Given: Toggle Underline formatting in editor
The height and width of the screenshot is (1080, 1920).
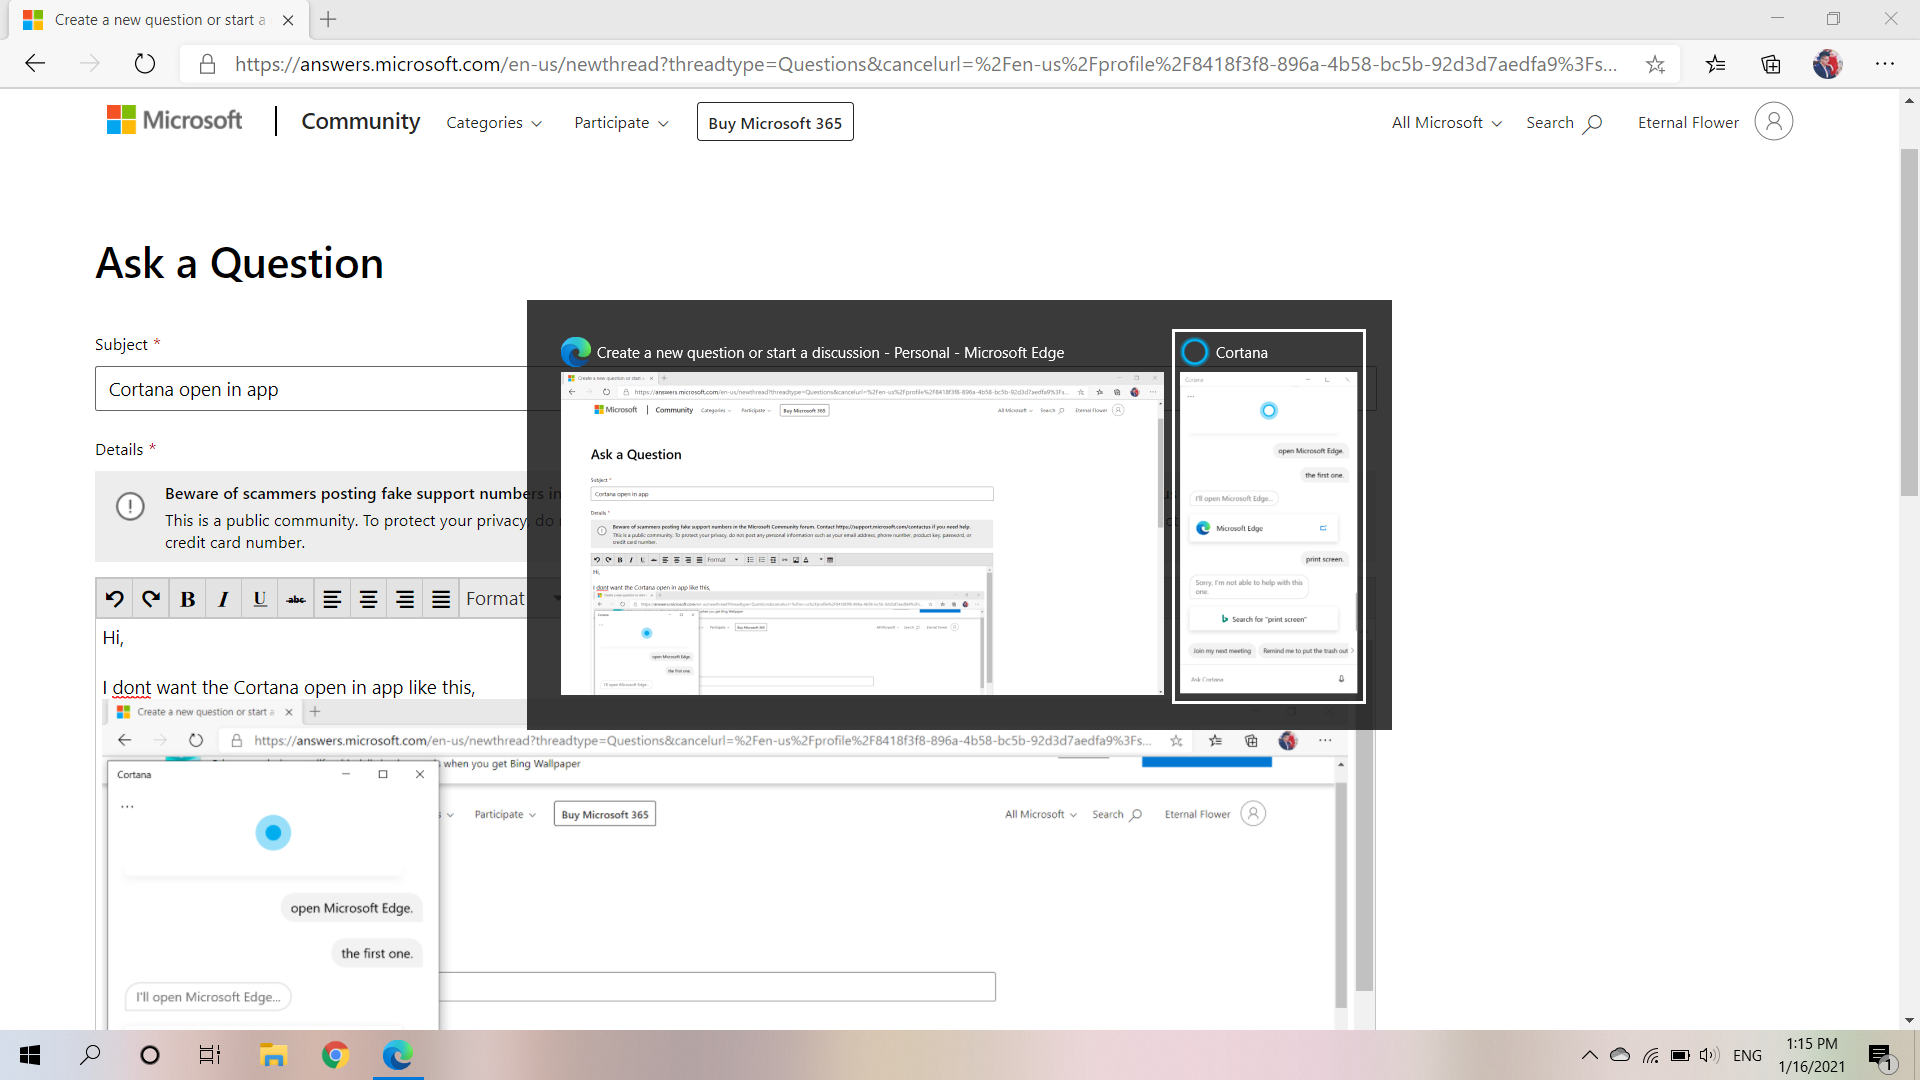Looking at the screenshot, I should (260, 599).
